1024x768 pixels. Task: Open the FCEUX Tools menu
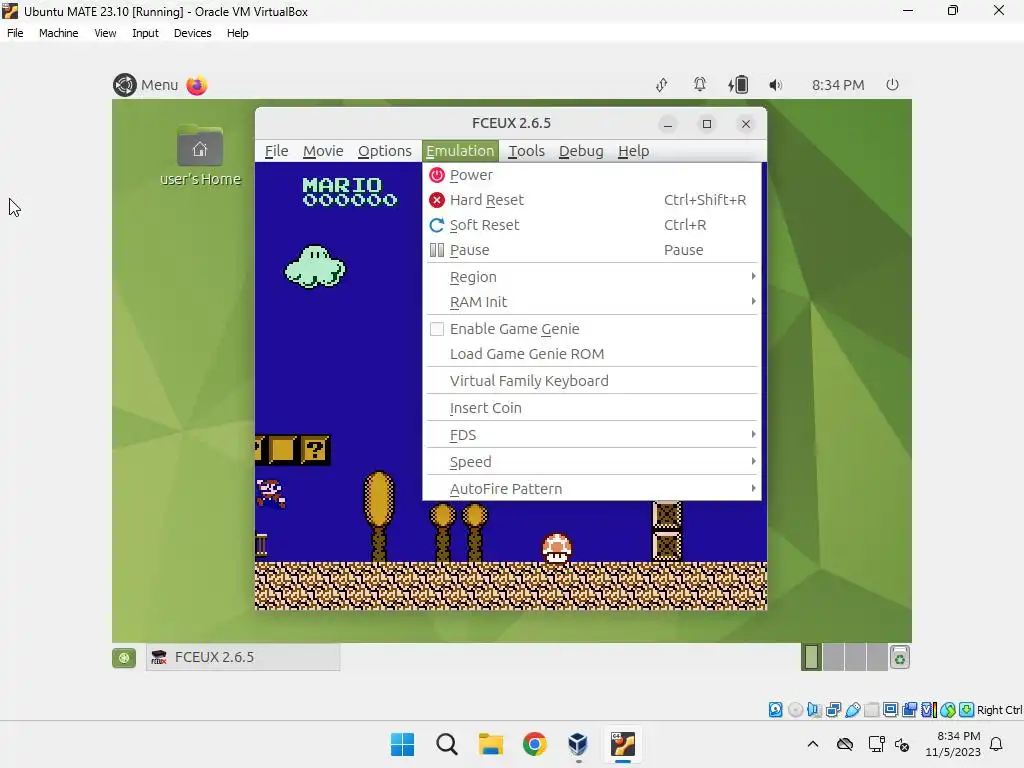coord(526,151)
